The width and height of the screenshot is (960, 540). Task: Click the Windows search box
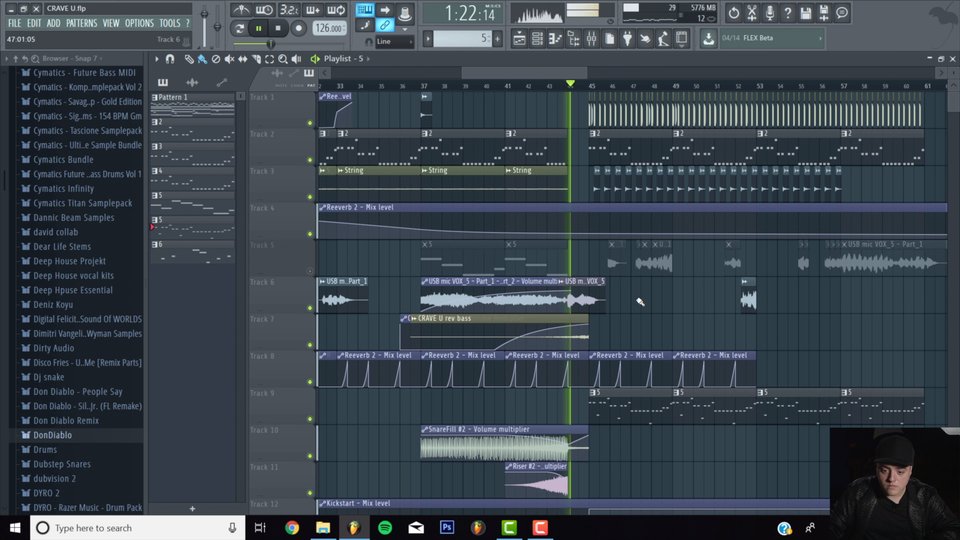(x=138, y=527)
